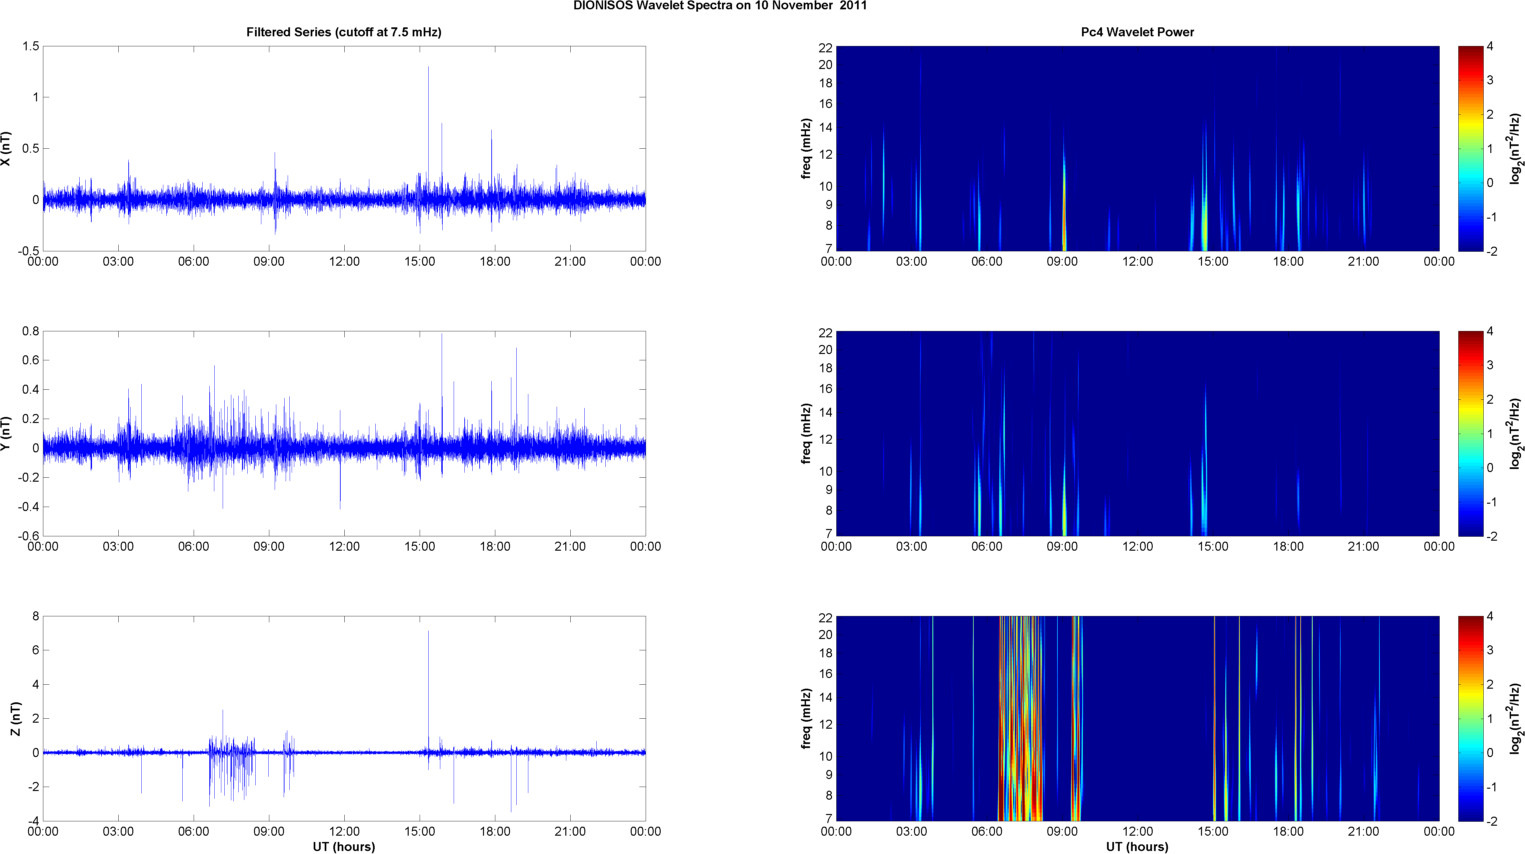This screenshot has width=1525, height=854.
Task: Click the 'Z (nT)' axis label
Action: pyautogui.click(x=16, y=719)
